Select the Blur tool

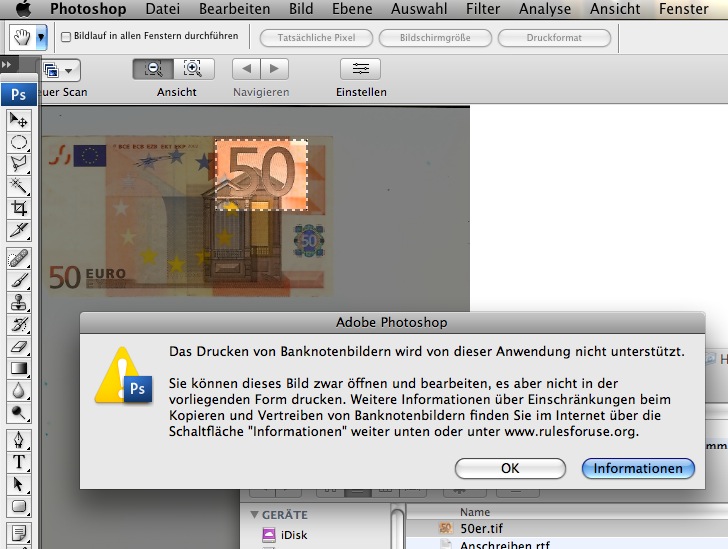pos(19,390)
